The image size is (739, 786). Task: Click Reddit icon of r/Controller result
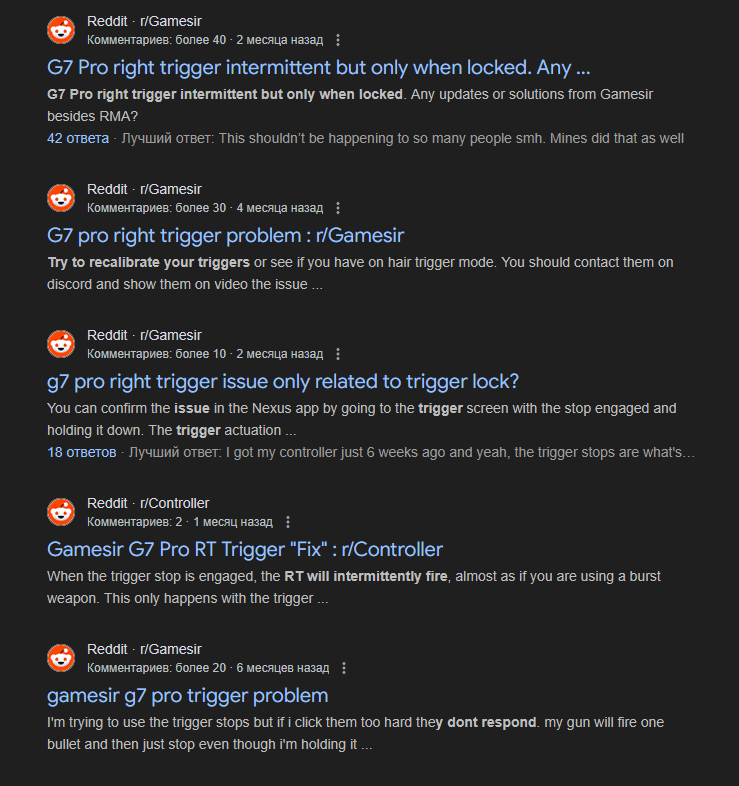pos(61,512)
